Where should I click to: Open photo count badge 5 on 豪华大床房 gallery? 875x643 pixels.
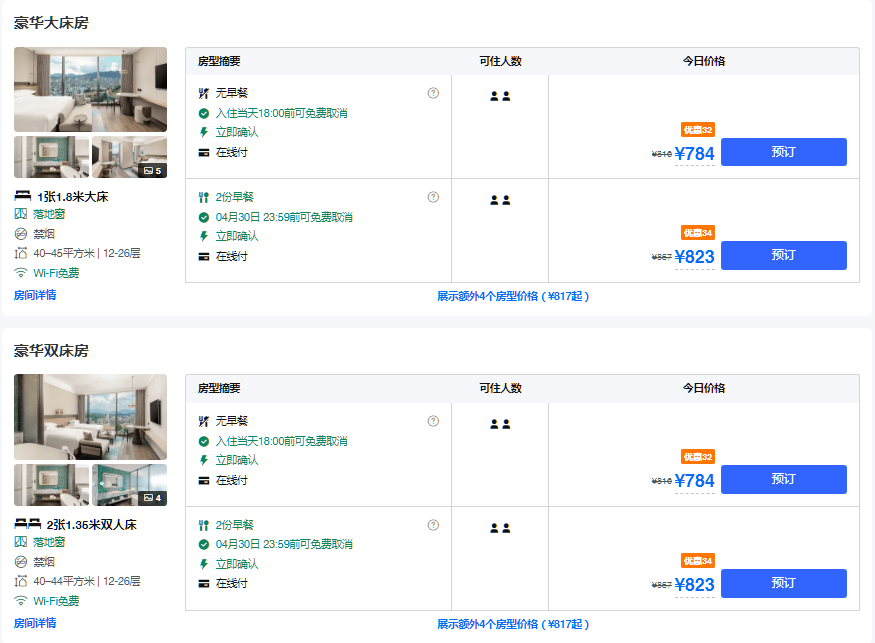(152, 171)
